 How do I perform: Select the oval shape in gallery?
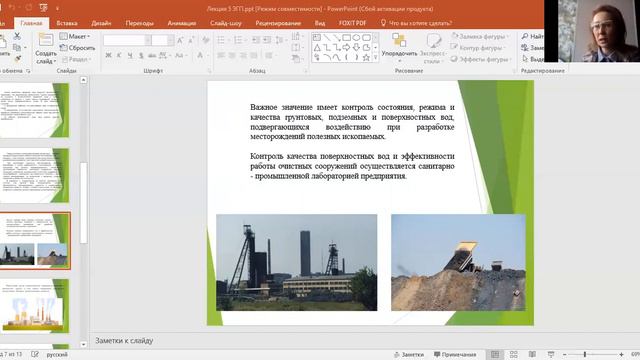click(356, 38)
